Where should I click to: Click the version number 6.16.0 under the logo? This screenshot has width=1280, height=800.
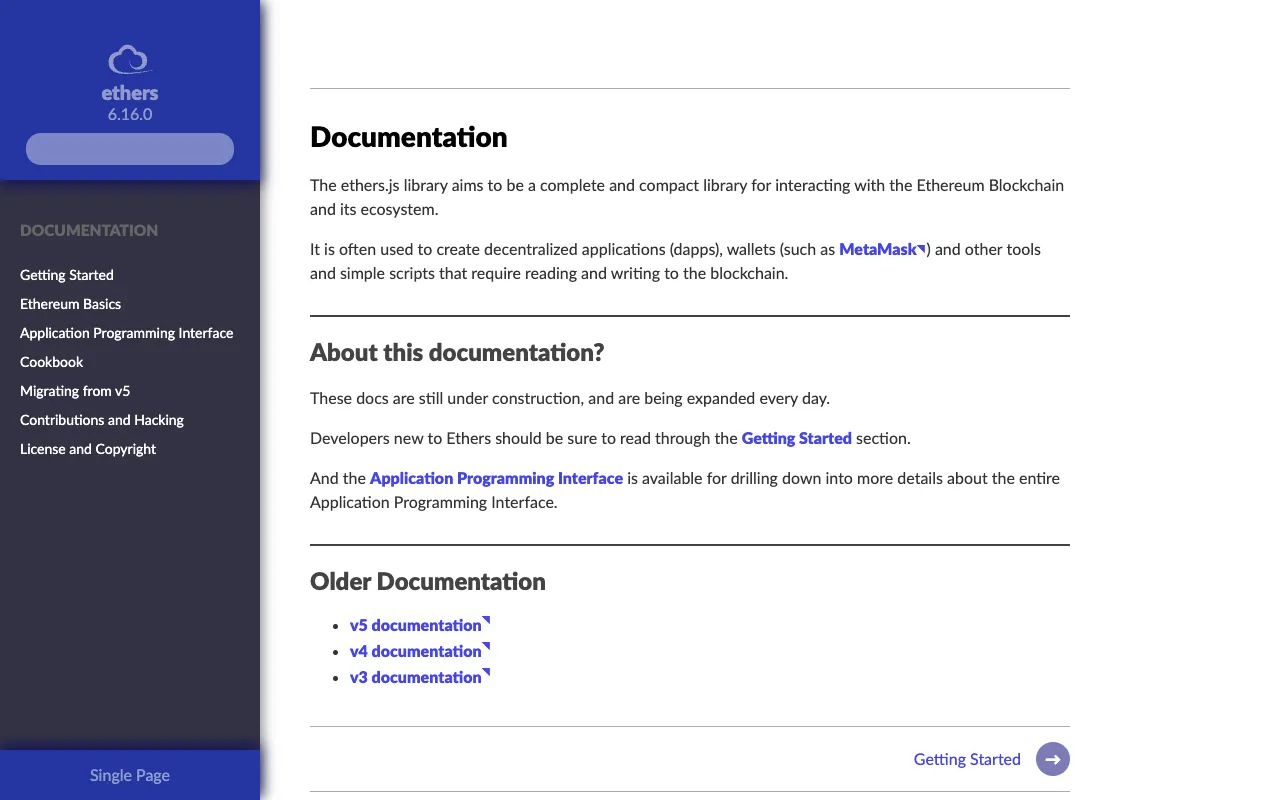click(x=129, y=114)
